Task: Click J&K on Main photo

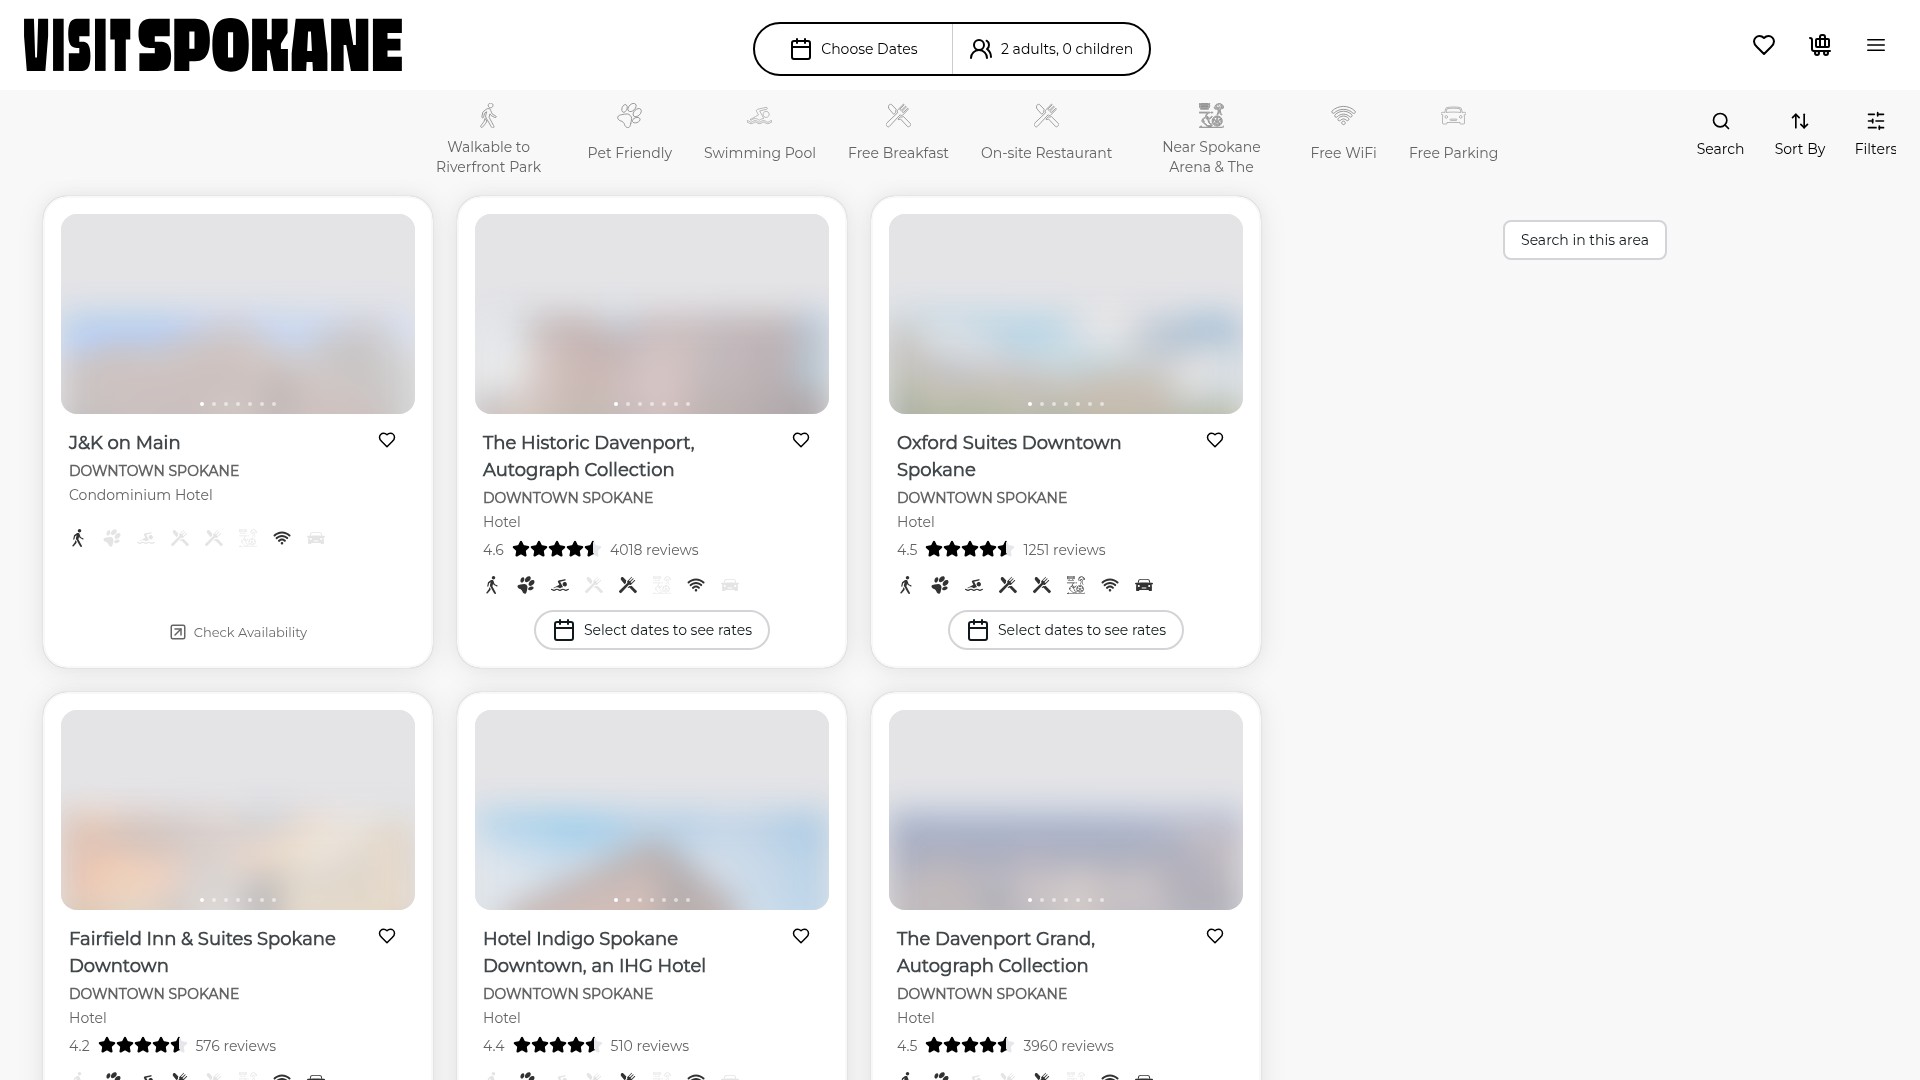Action: point(238,314)
